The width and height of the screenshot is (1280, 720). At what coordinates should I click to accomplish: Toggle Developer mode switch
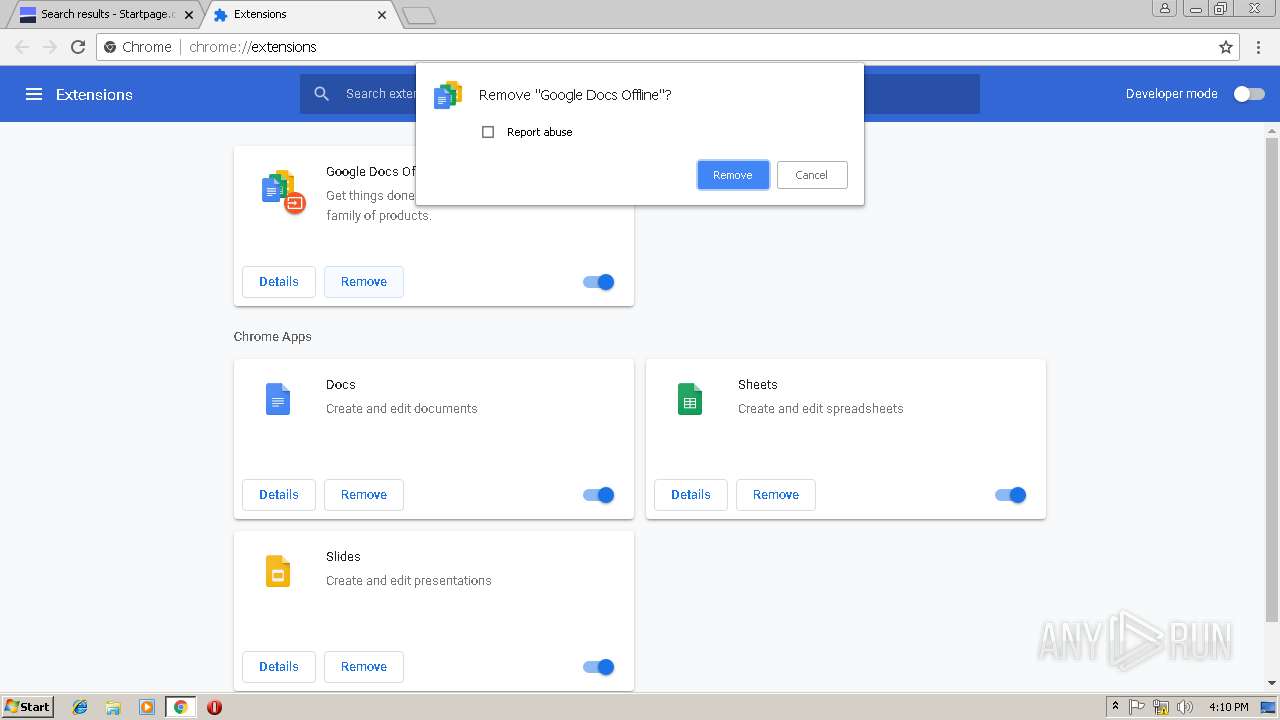tap(1248, 94)
